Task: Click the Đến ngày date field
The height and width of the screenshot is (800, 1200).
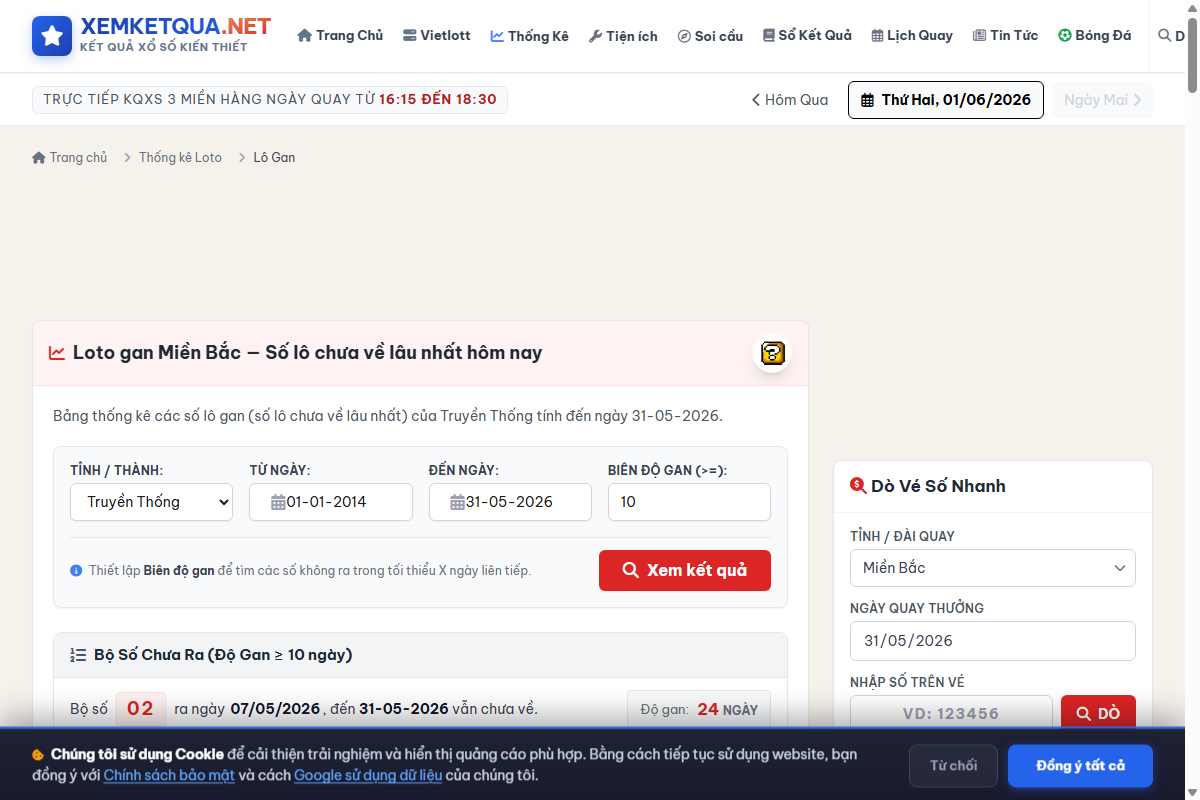Action: tap(510, 502)
